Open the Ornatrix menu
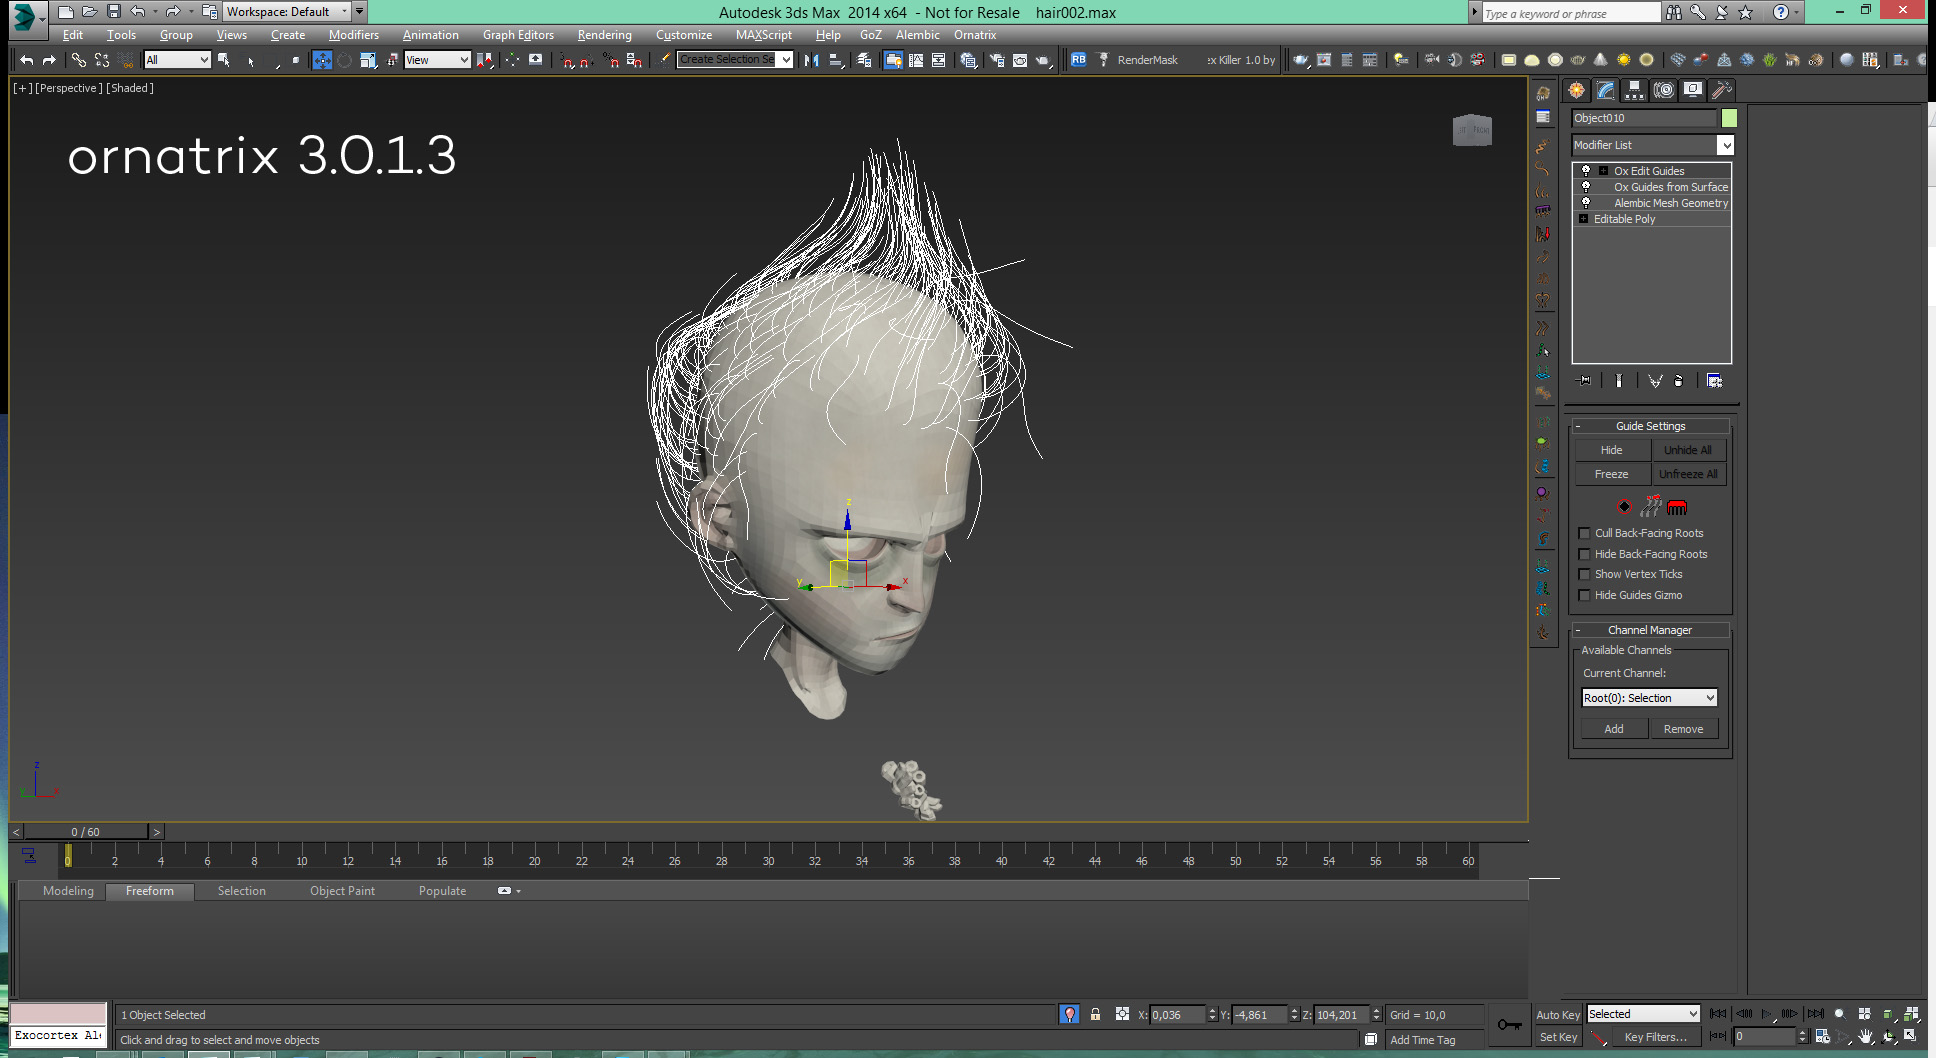Viewport: 1936px width, 1058px height. click(974, 35)
